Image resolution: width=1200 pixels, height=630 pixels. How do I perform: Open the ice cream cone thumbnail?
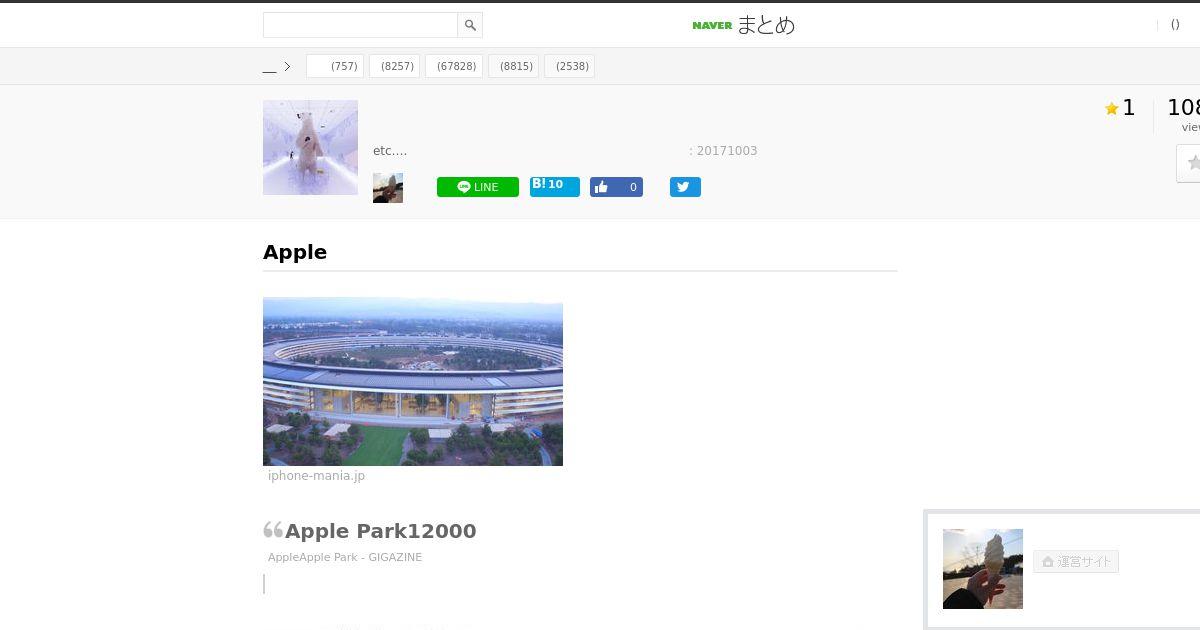coord(983,569)
